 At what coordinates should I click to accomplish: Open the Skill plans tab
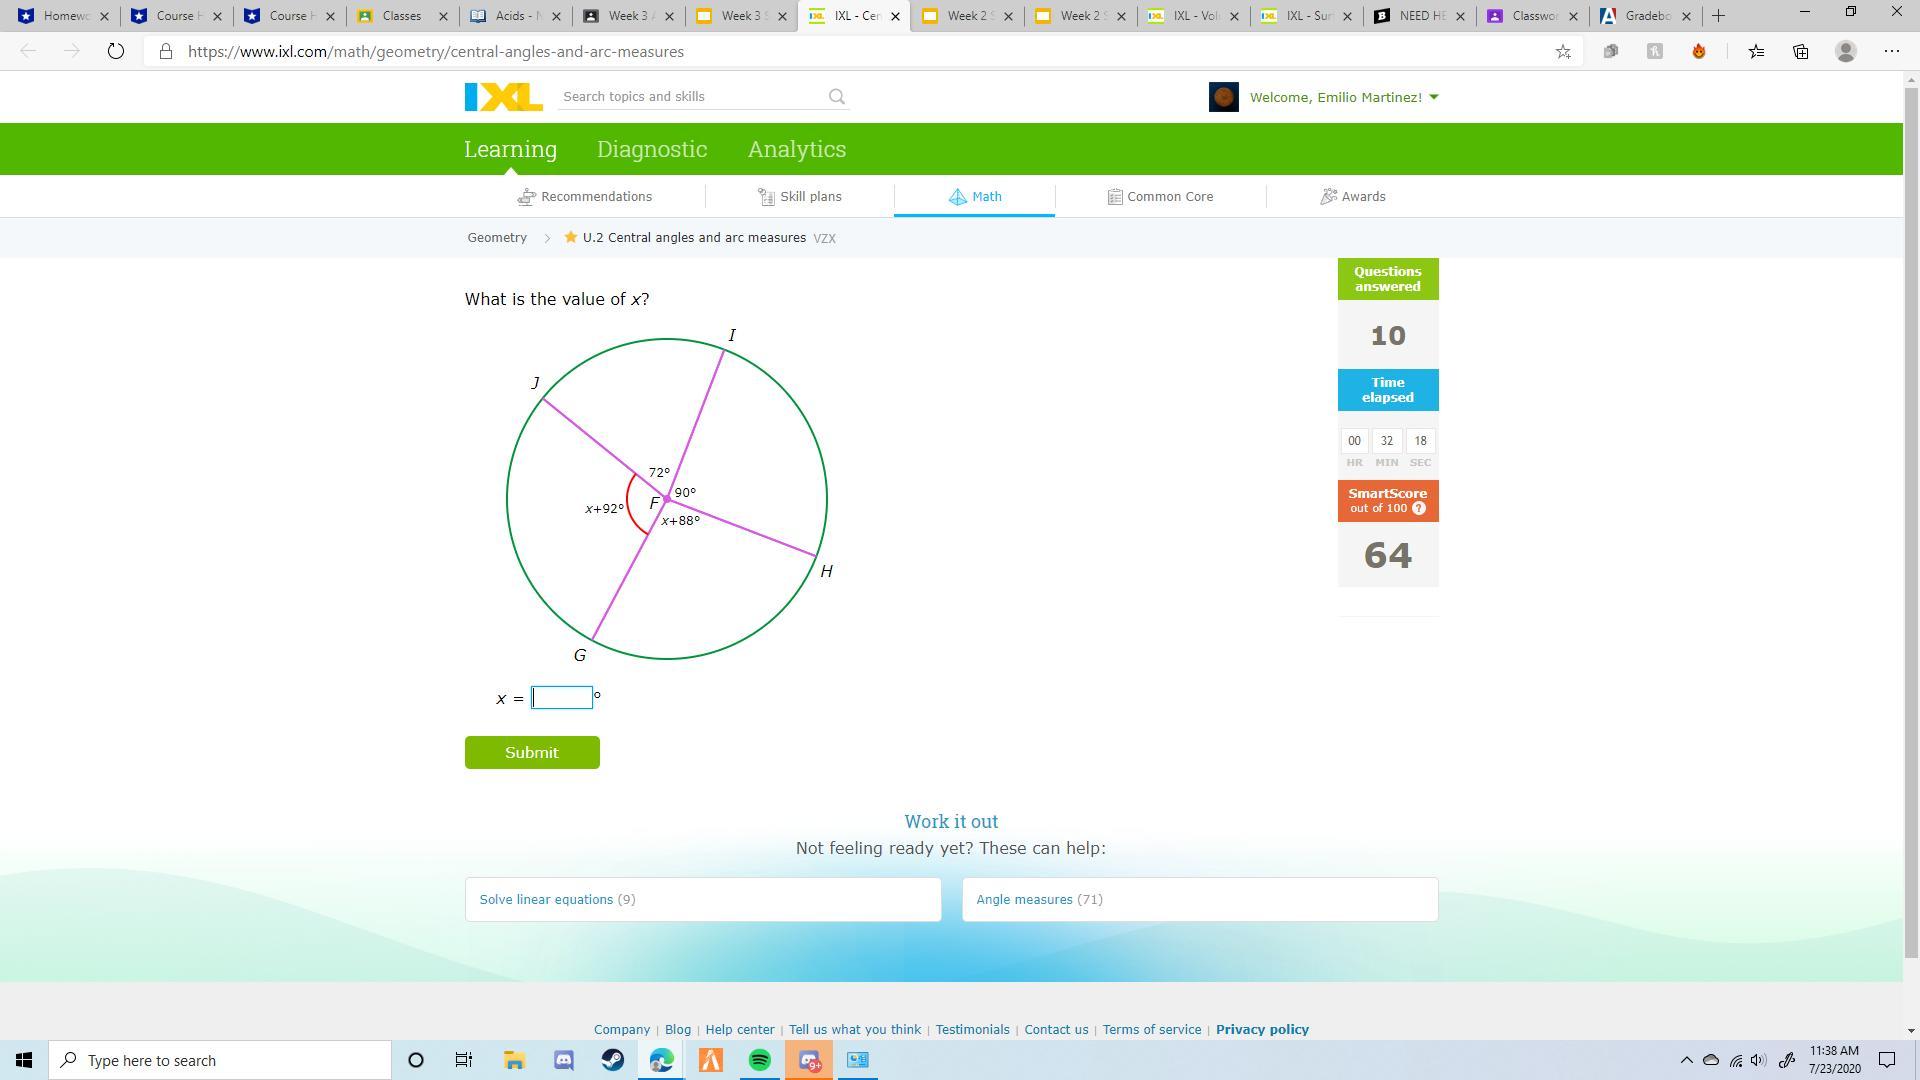tap(800, 197)
